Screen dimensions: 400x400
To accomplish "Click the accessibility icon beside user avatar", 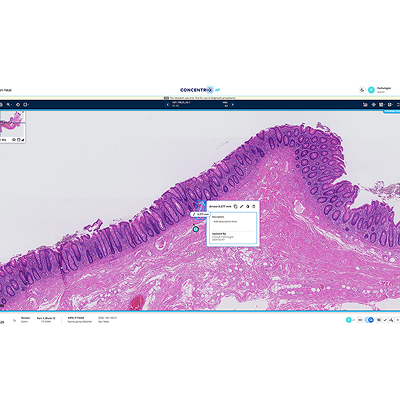I will (x=362, y=90).
